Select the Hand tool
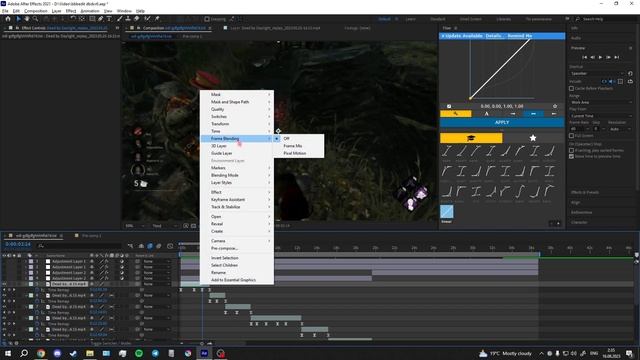 click(27, 19)
